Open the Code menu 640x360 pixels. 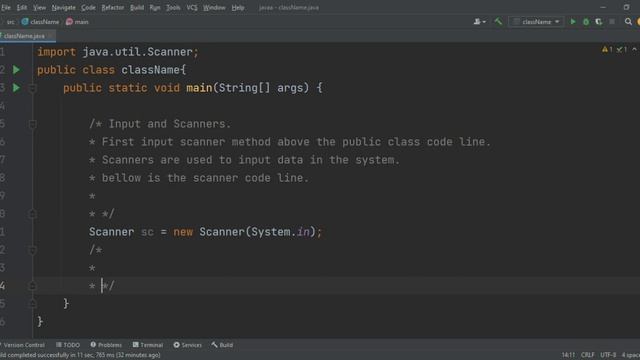click(88, 7)
